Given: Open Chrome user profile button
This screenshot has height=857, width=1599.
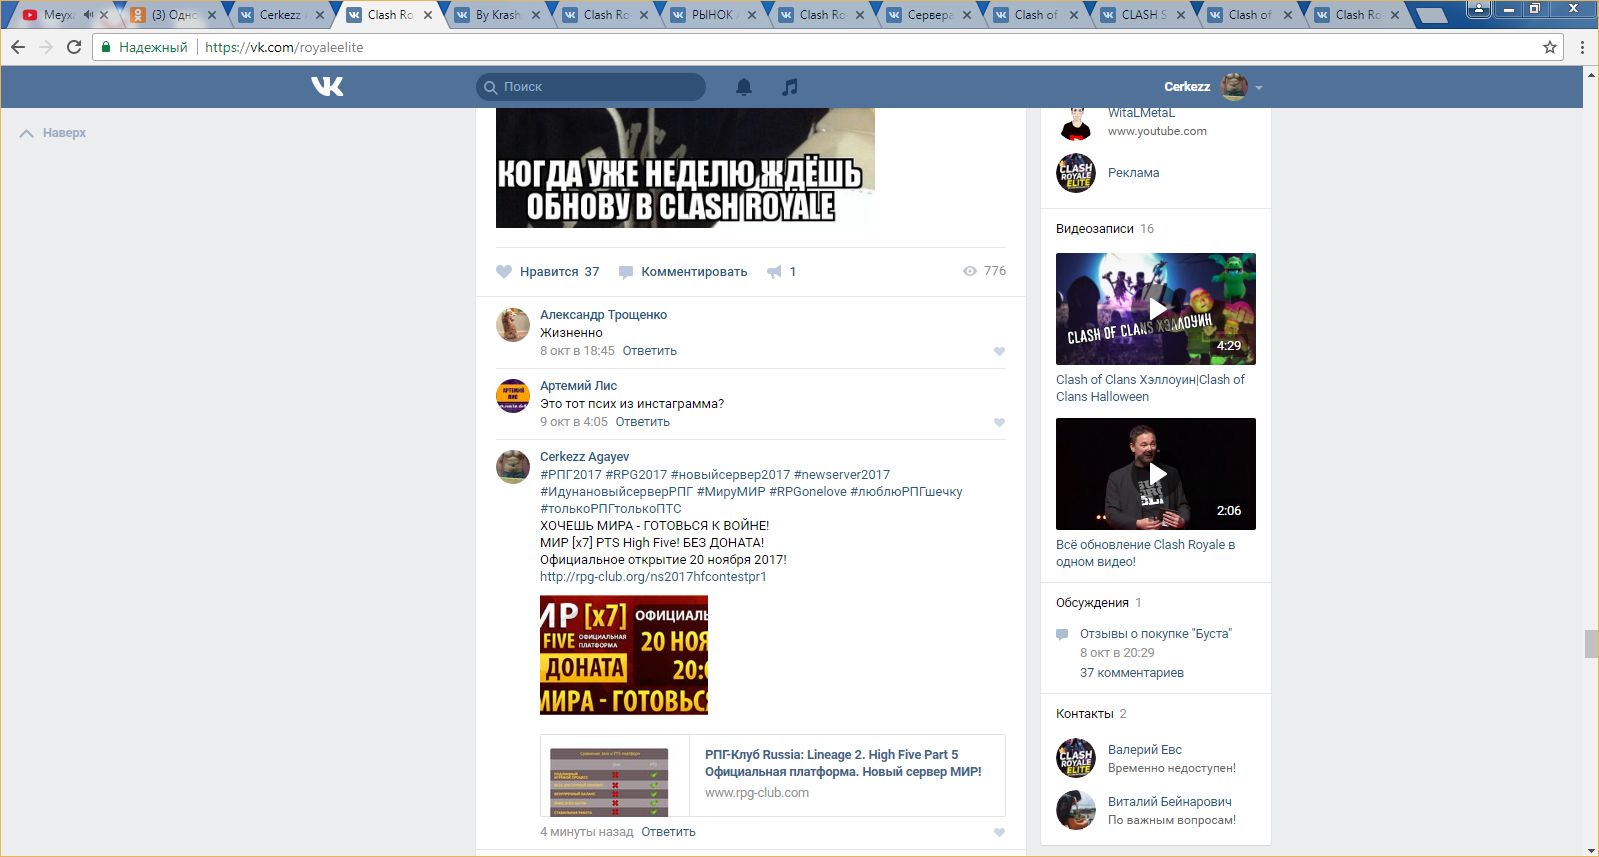Looking at the screenshot, I should 1478,9.
